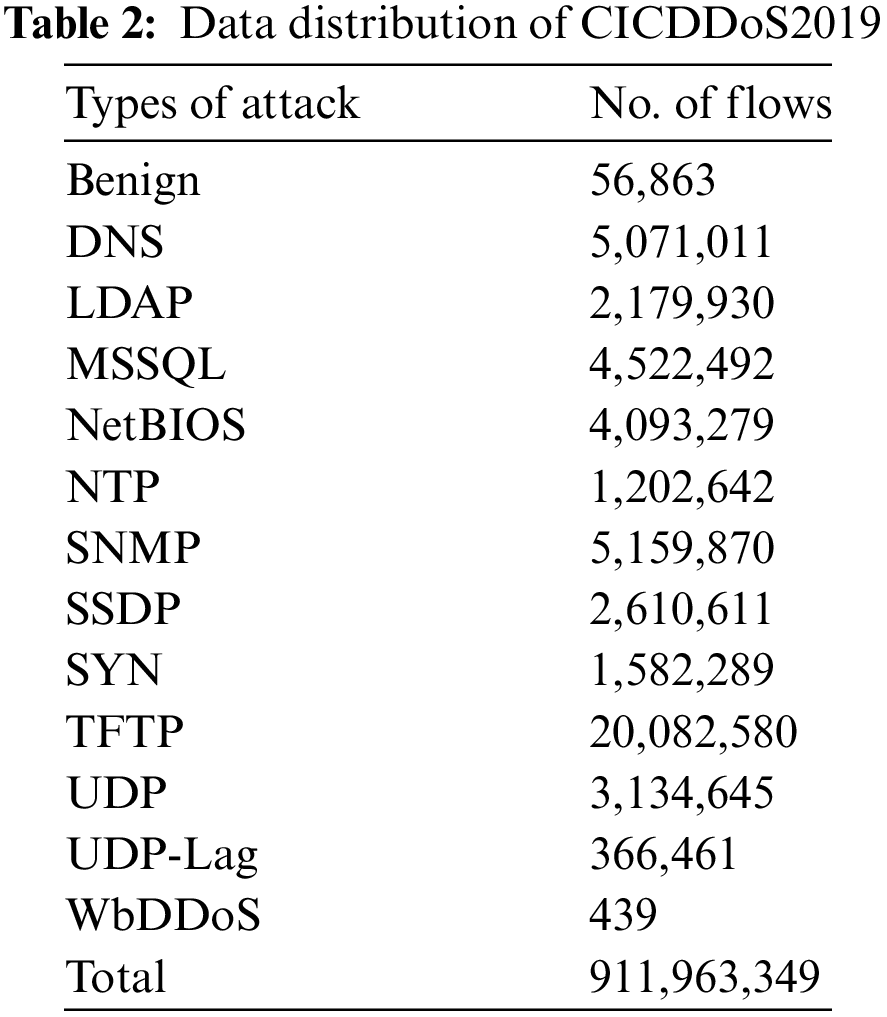
Task: Select the SSDP flow count 2,610,611
Action: point(682,609)
